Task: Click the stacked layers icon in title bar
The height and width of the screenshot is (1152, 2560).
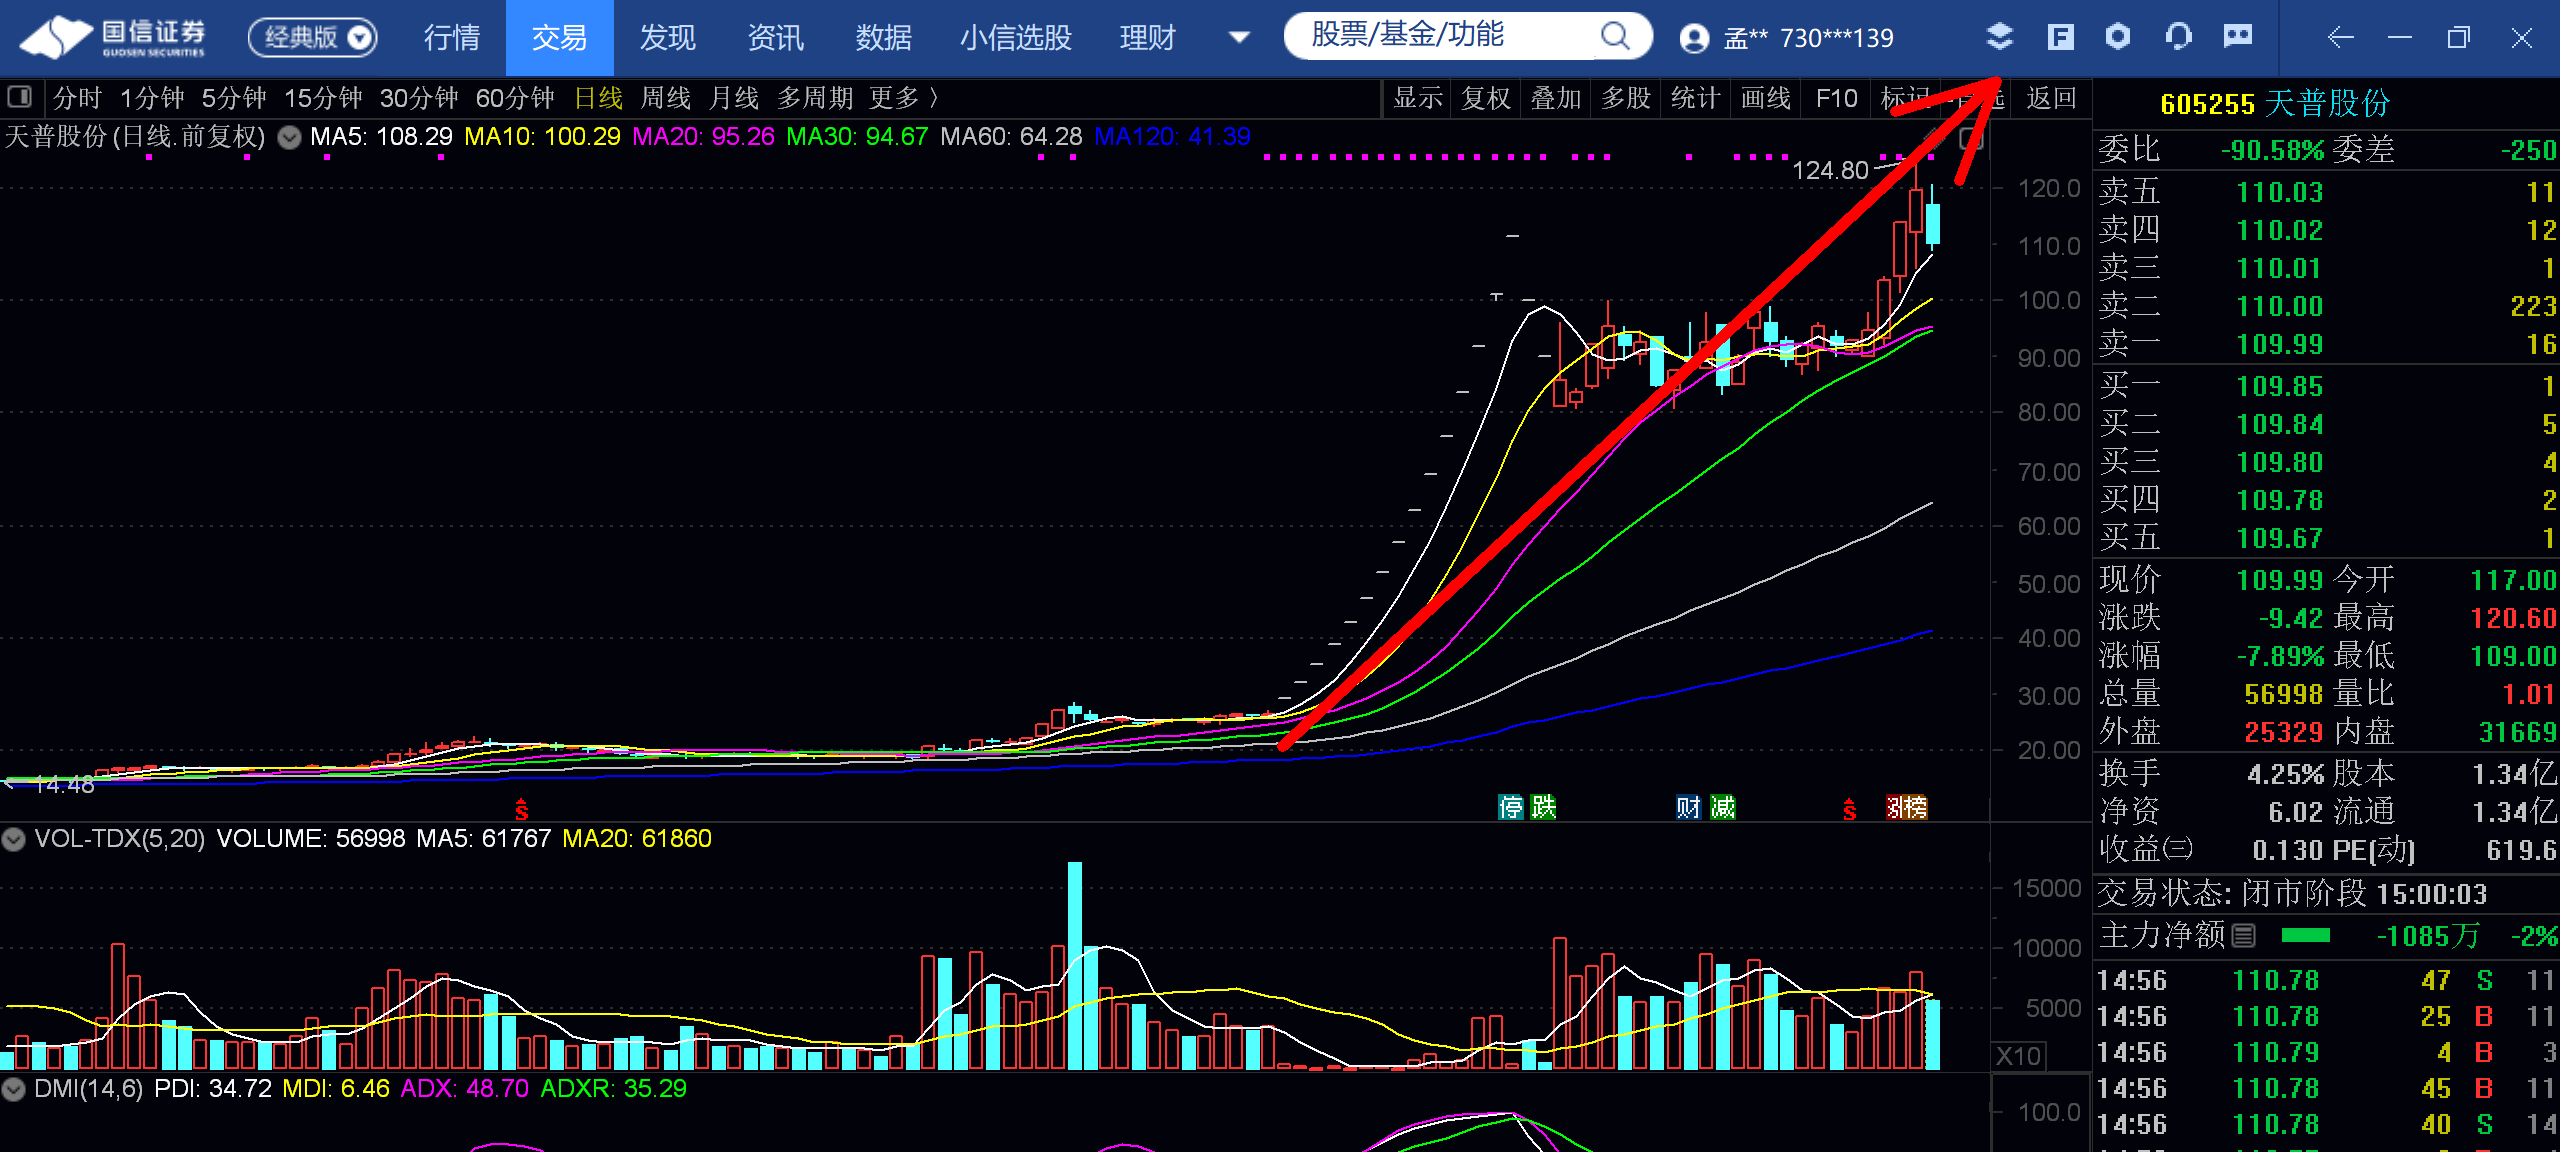Action: [x=1998, y=37]
